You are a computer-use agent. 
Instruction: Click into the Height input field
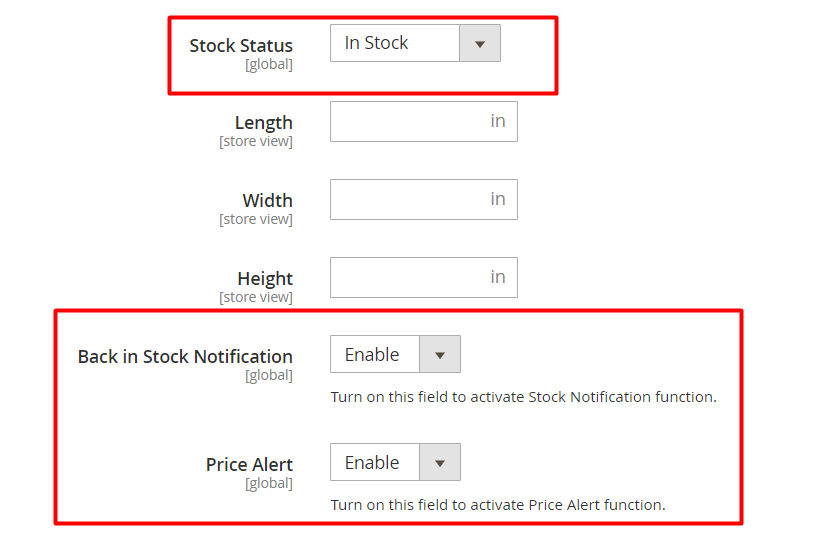pos(405,278)
